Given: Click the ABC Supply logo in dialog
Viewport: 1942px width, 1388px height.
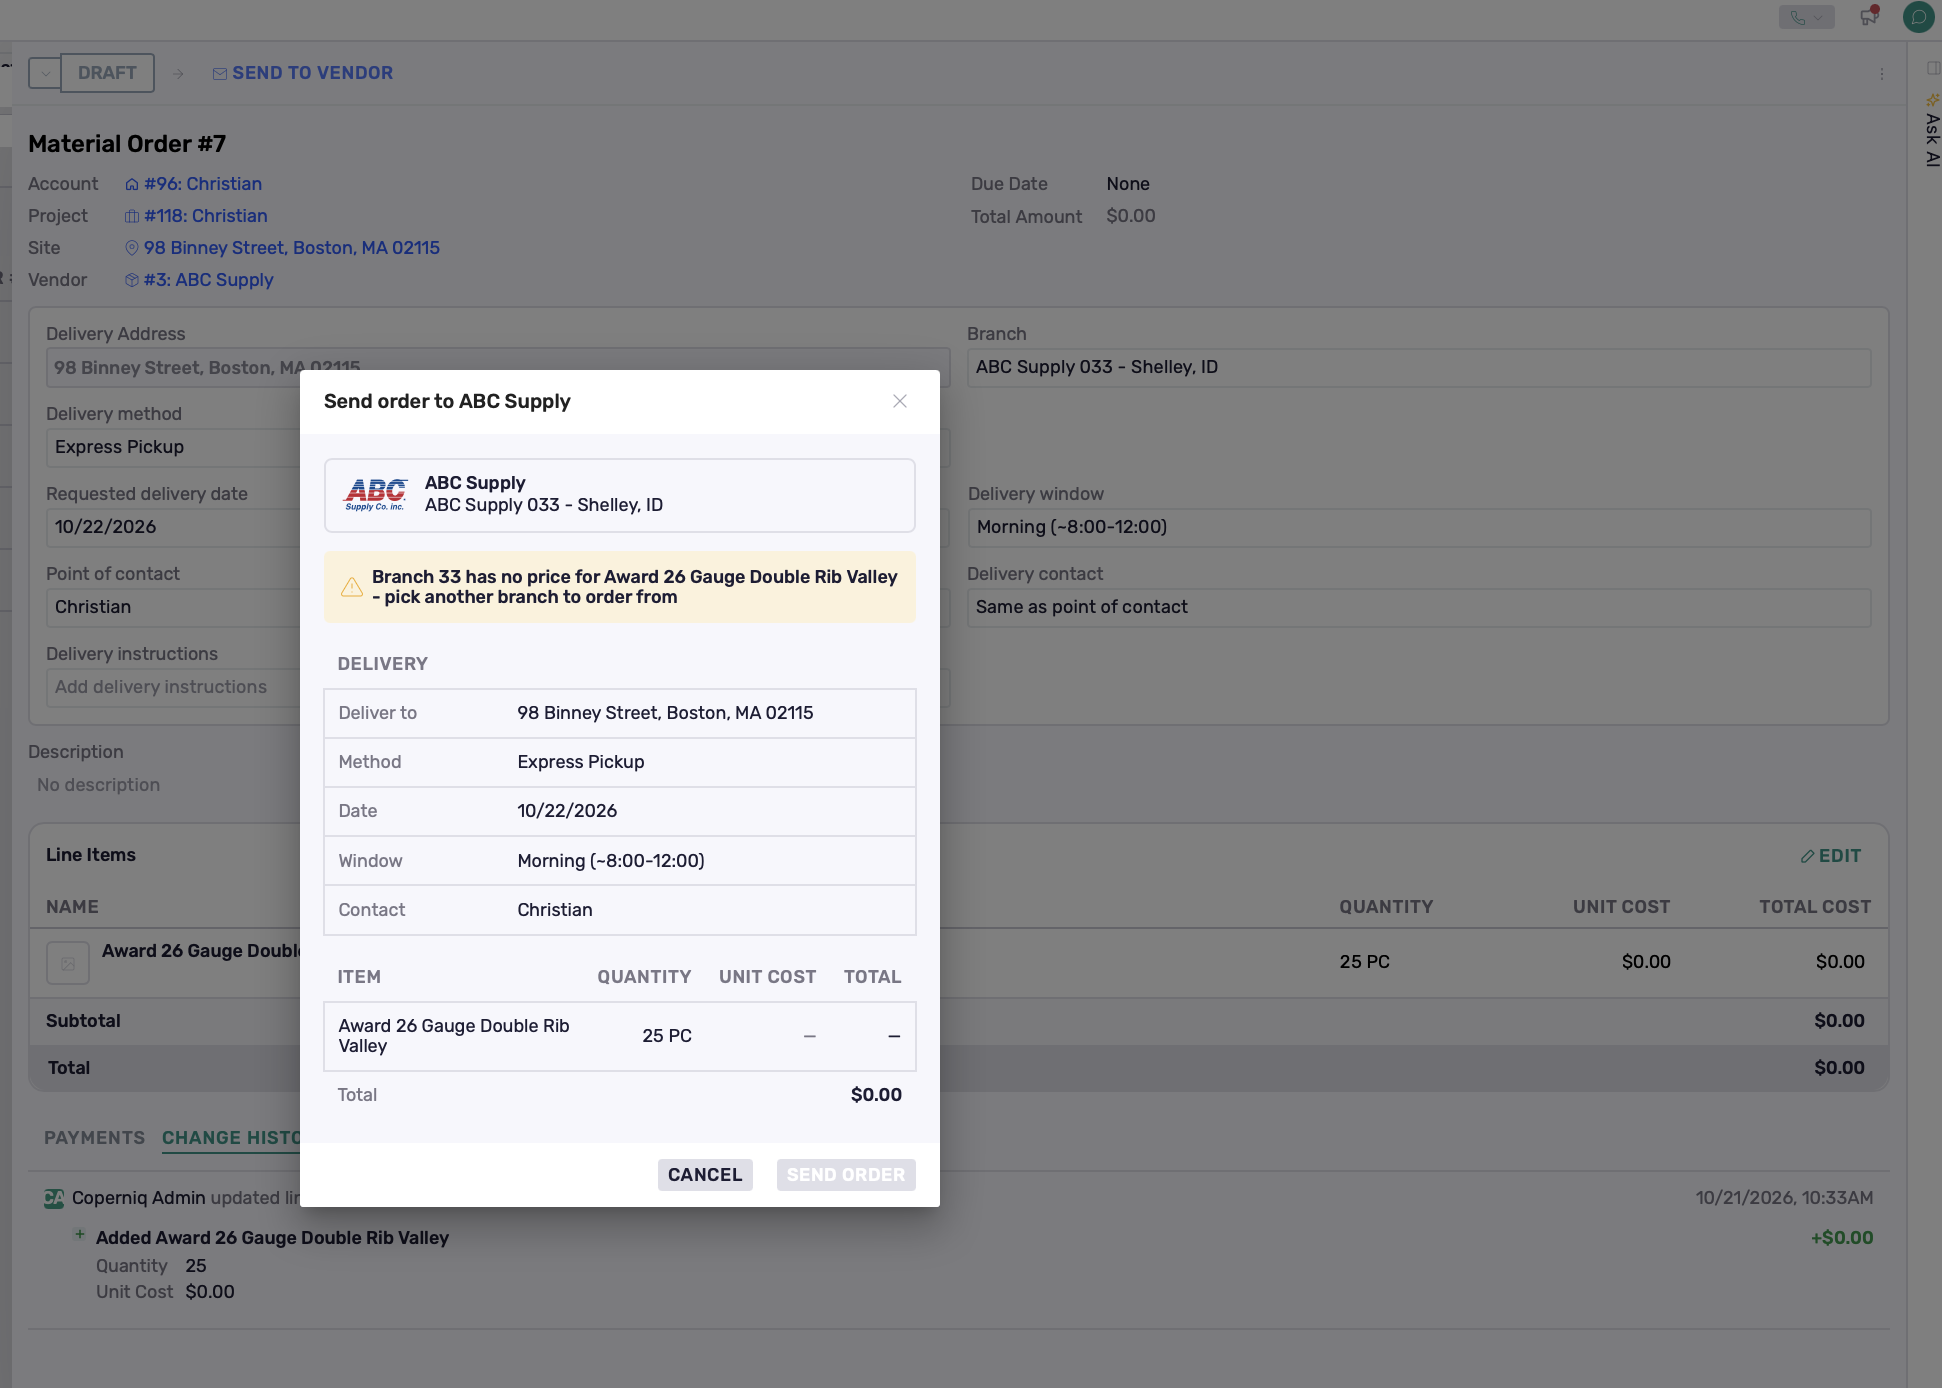Looking at the screenshot, I should click(x=375, y=494).
